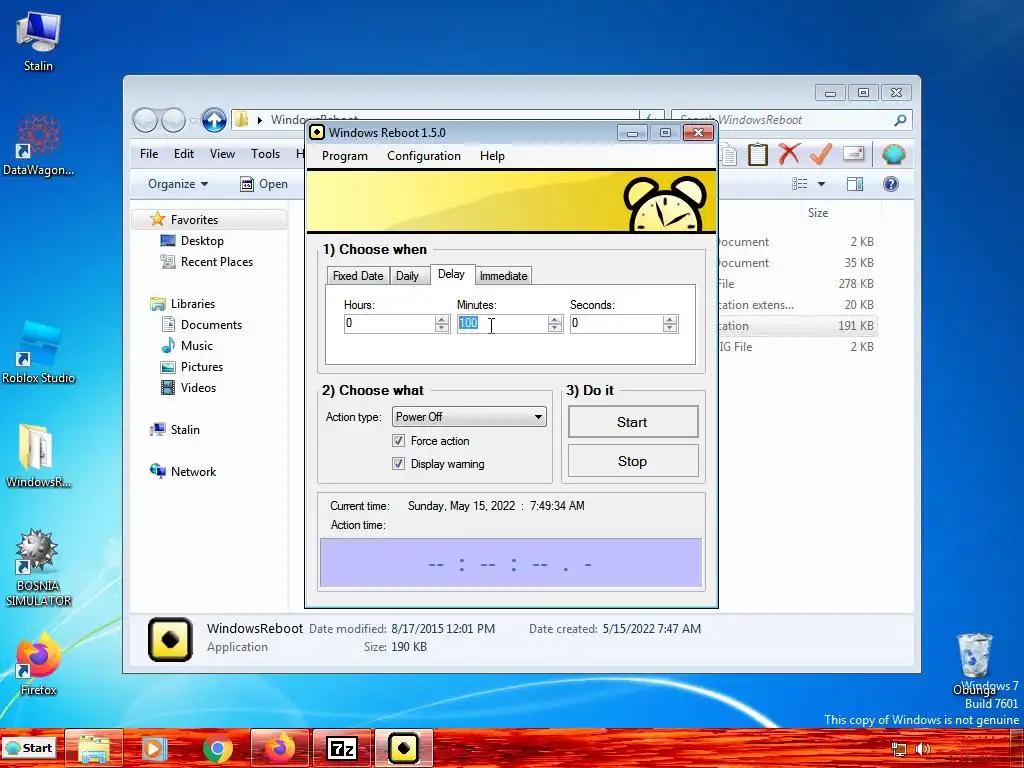Click the Hours spinner arrows
1024x768 pixels.
[x=442, y=324]
